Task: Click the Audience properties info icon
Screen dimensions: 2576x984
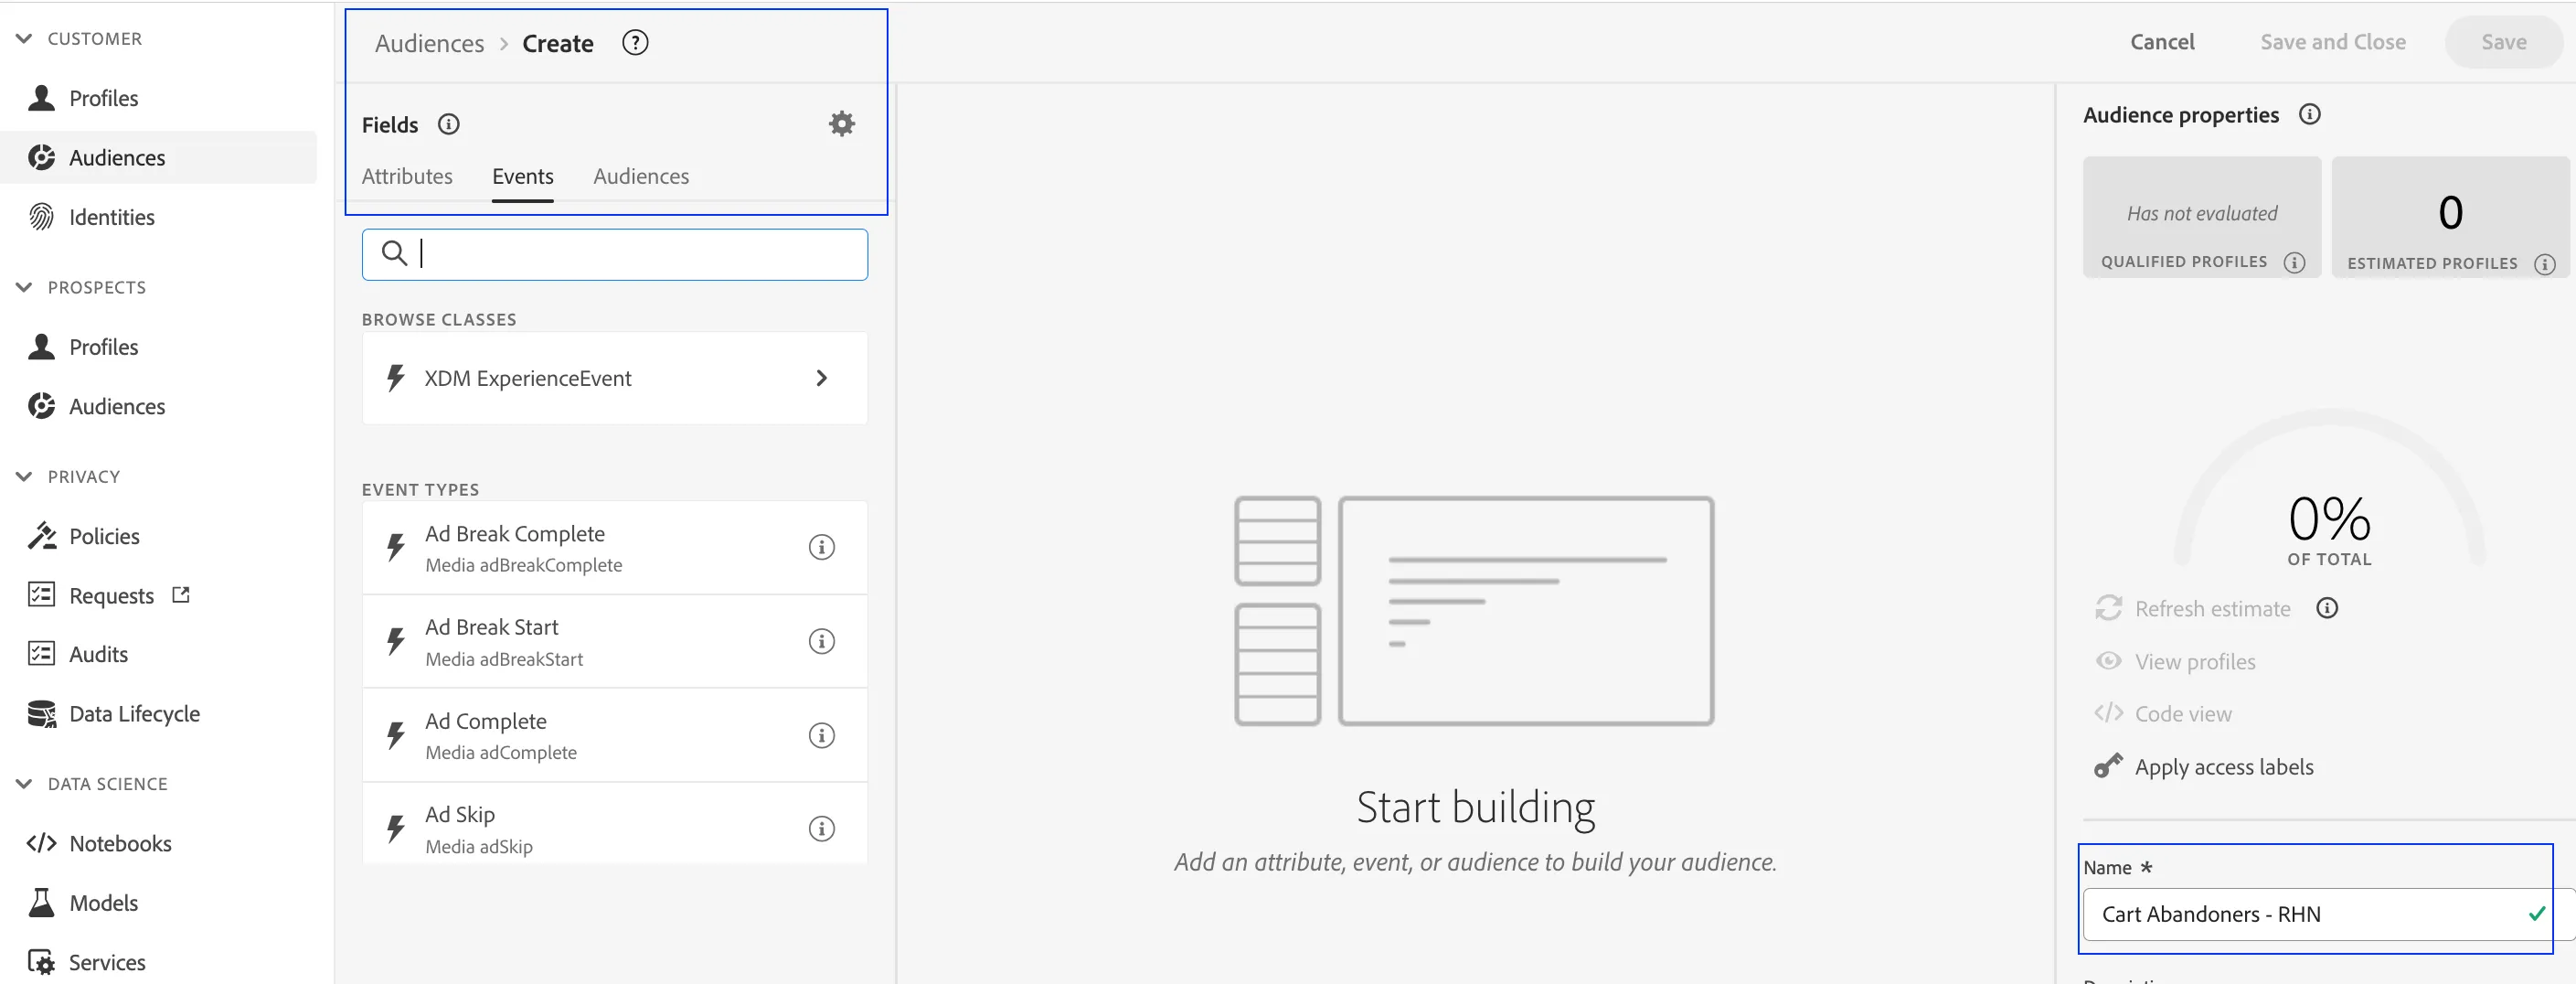Action: point(2309,114)
